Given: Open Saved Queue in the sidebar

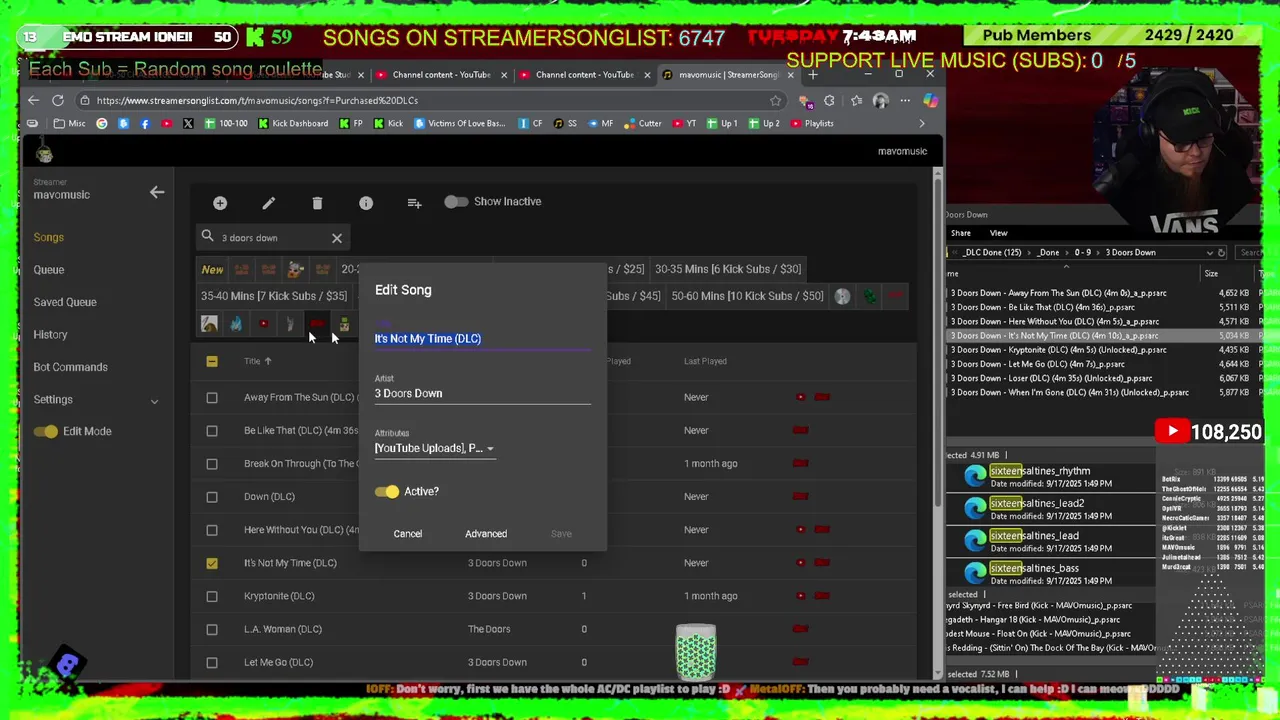Looking at the screenshot, I should point(65,302).
